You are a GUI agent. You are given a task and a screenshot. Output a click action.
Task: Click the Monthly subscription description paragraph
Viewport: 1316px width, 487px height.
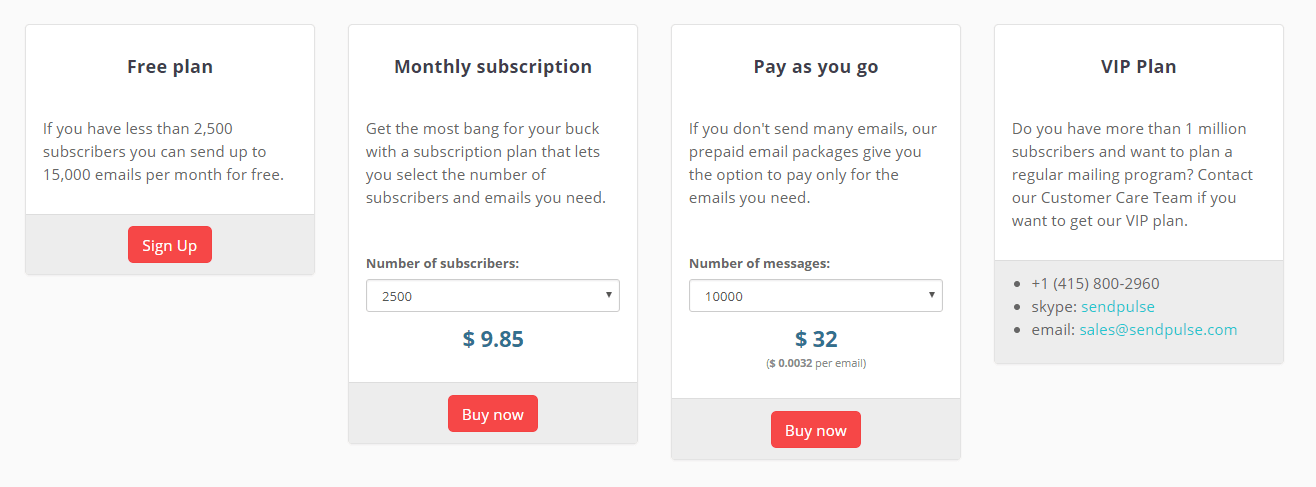point(486,163)
